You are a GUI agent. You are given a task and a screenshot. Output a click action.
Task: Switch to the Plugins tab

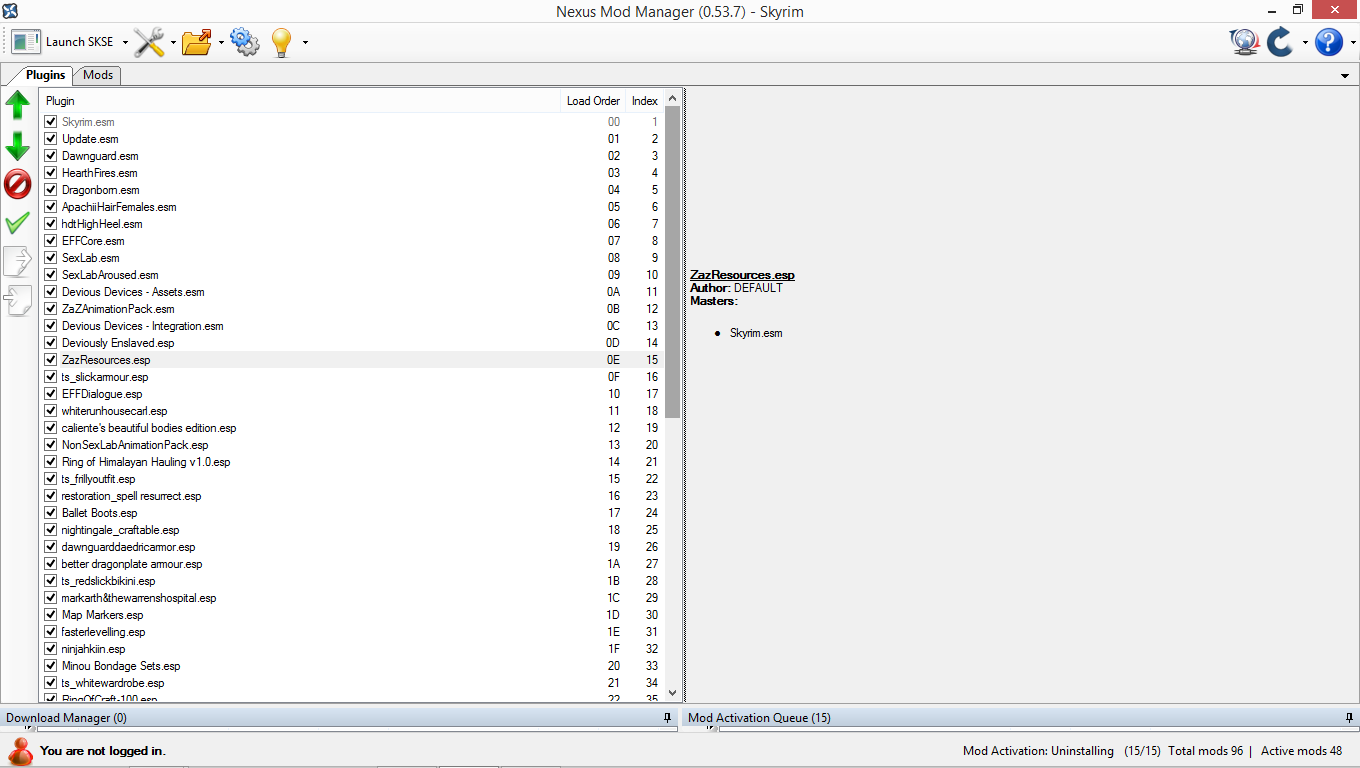(45, 75)
